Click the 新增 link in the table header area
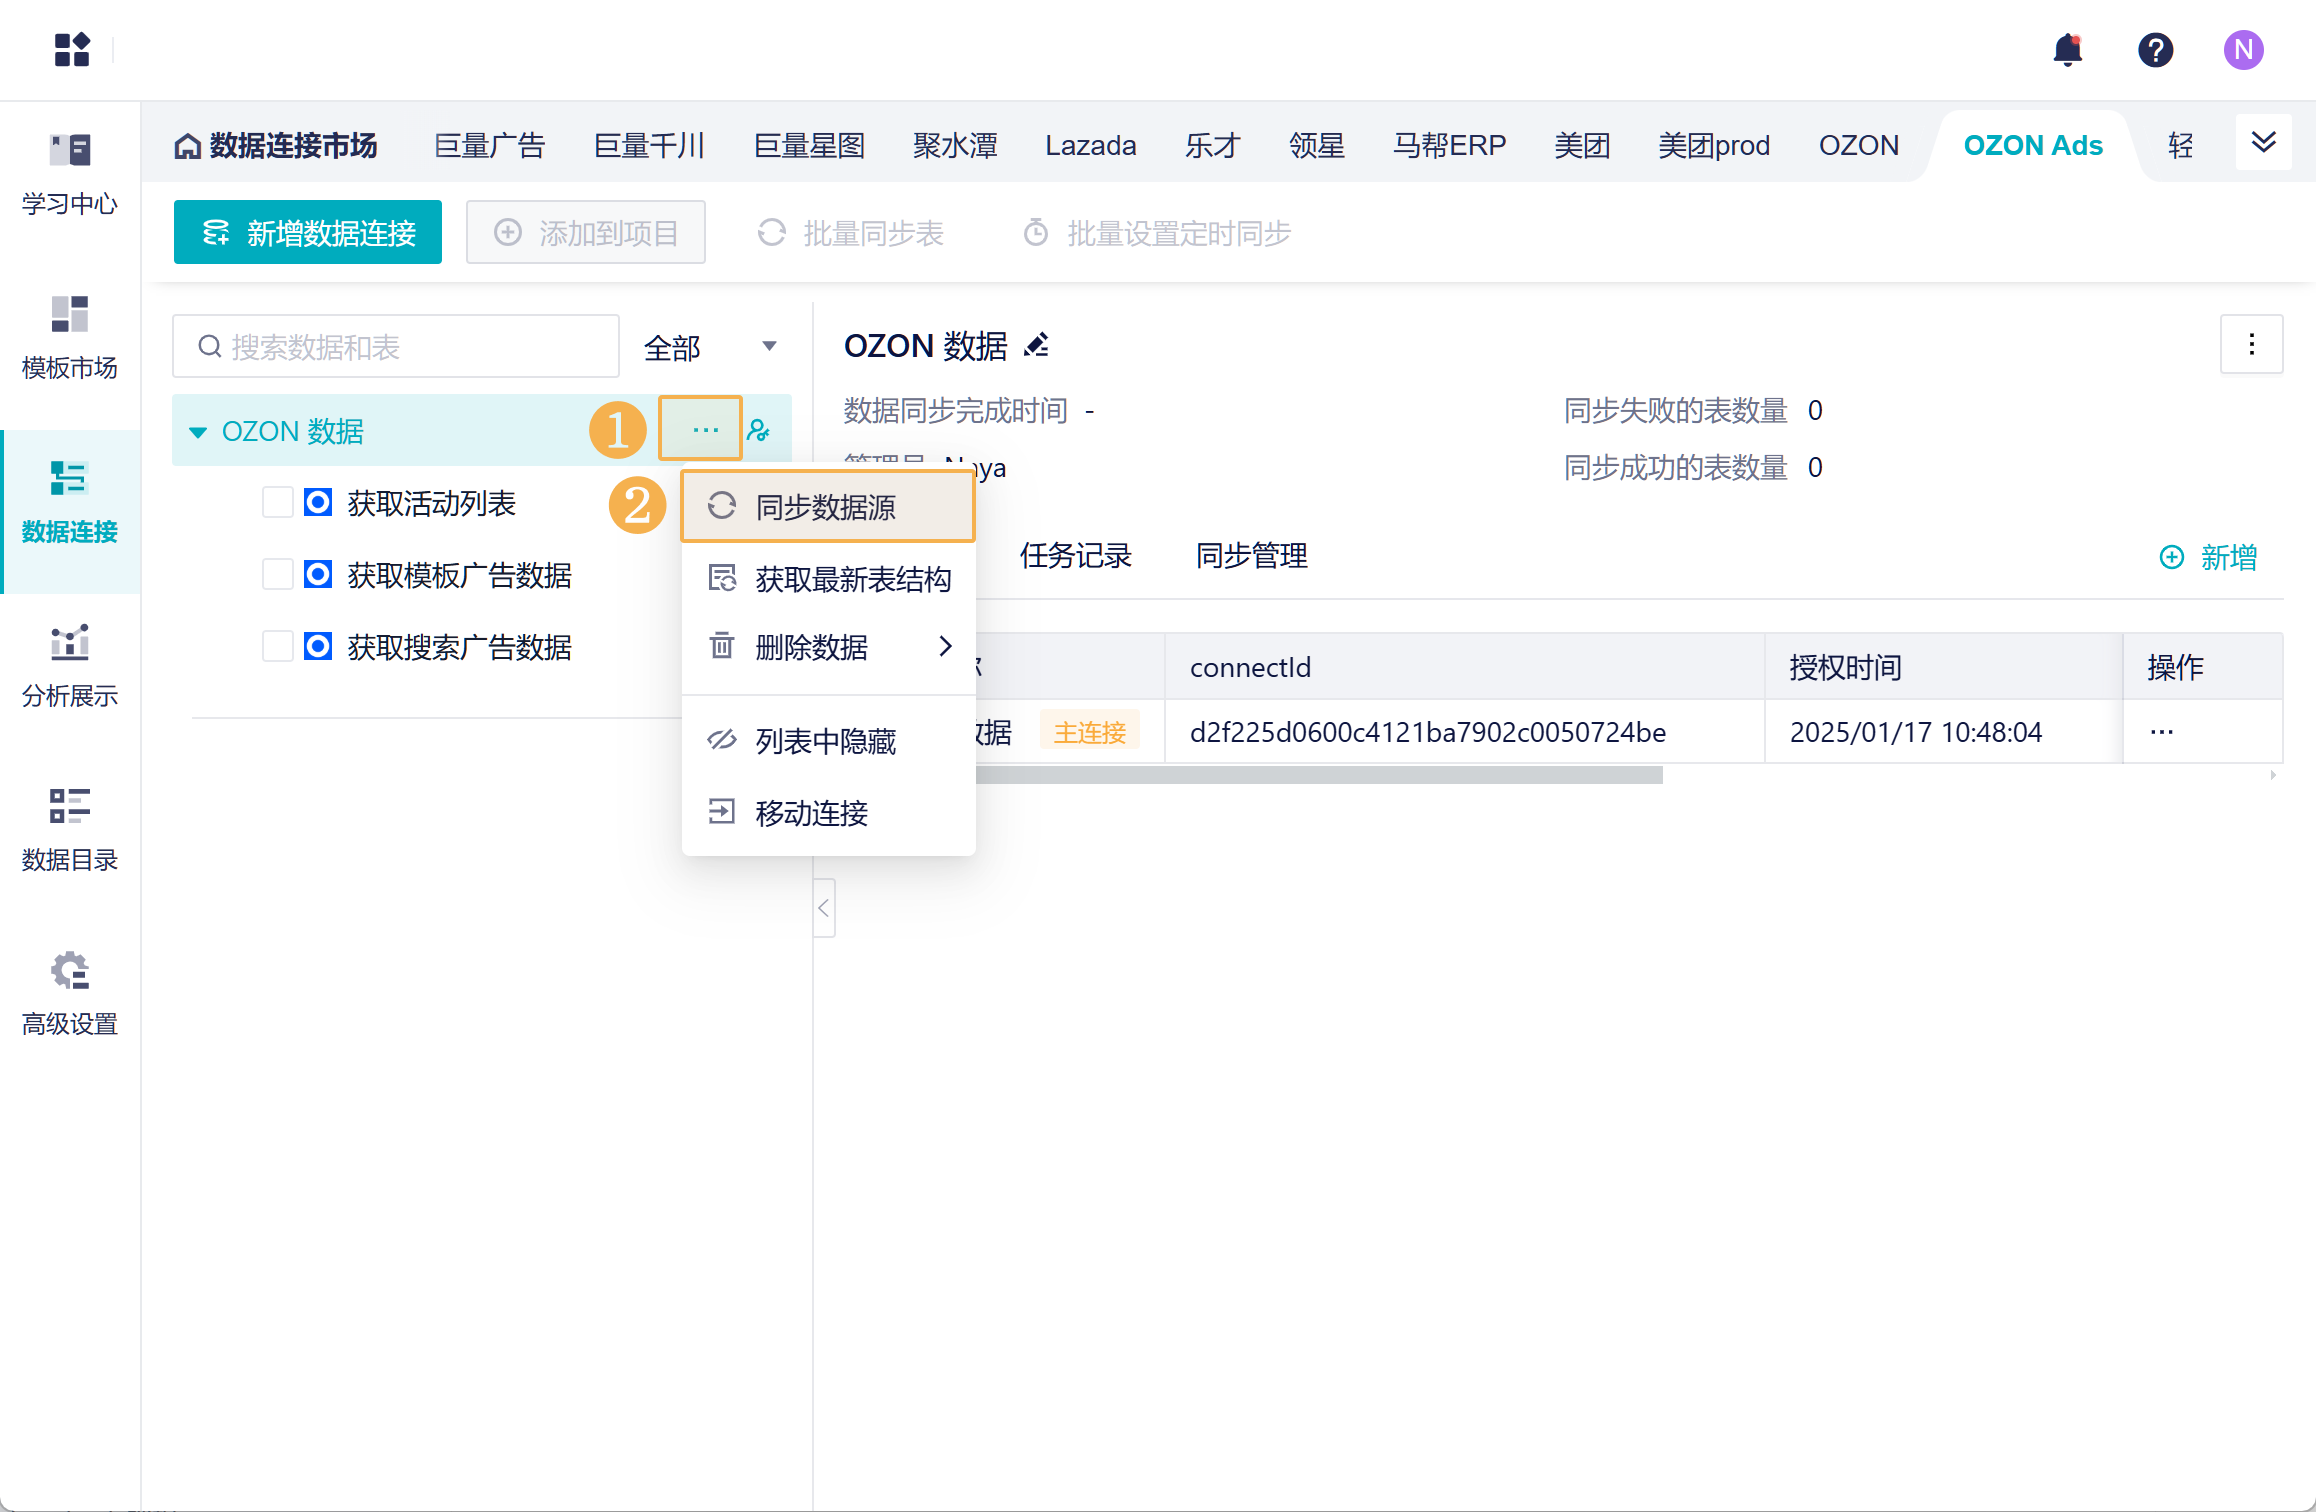 coord(2209,557)
